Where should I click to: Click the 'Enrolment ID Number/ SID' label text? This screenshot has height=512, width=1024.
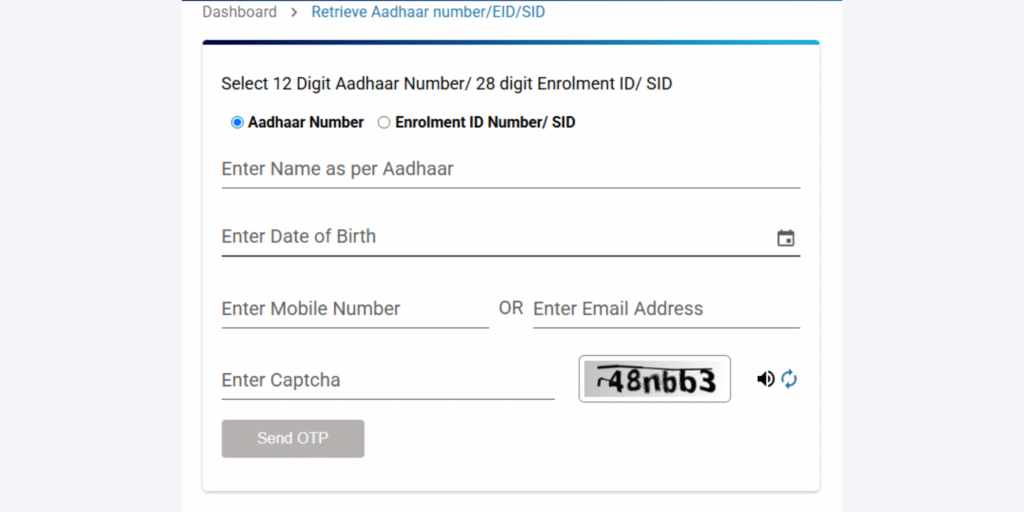click(x=485, y=122)
